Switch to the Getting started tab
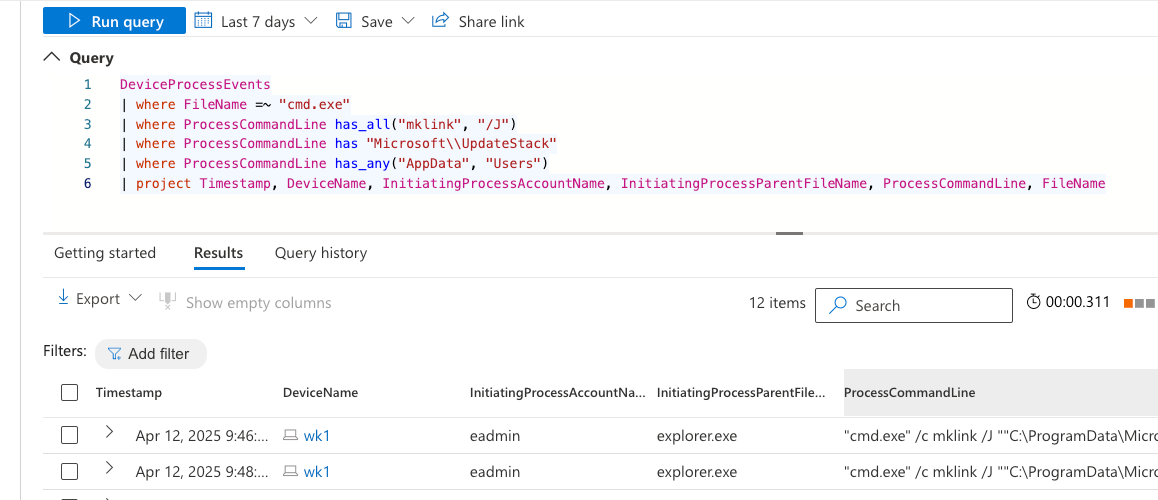The image size is (1158, 500). [105, 253]
